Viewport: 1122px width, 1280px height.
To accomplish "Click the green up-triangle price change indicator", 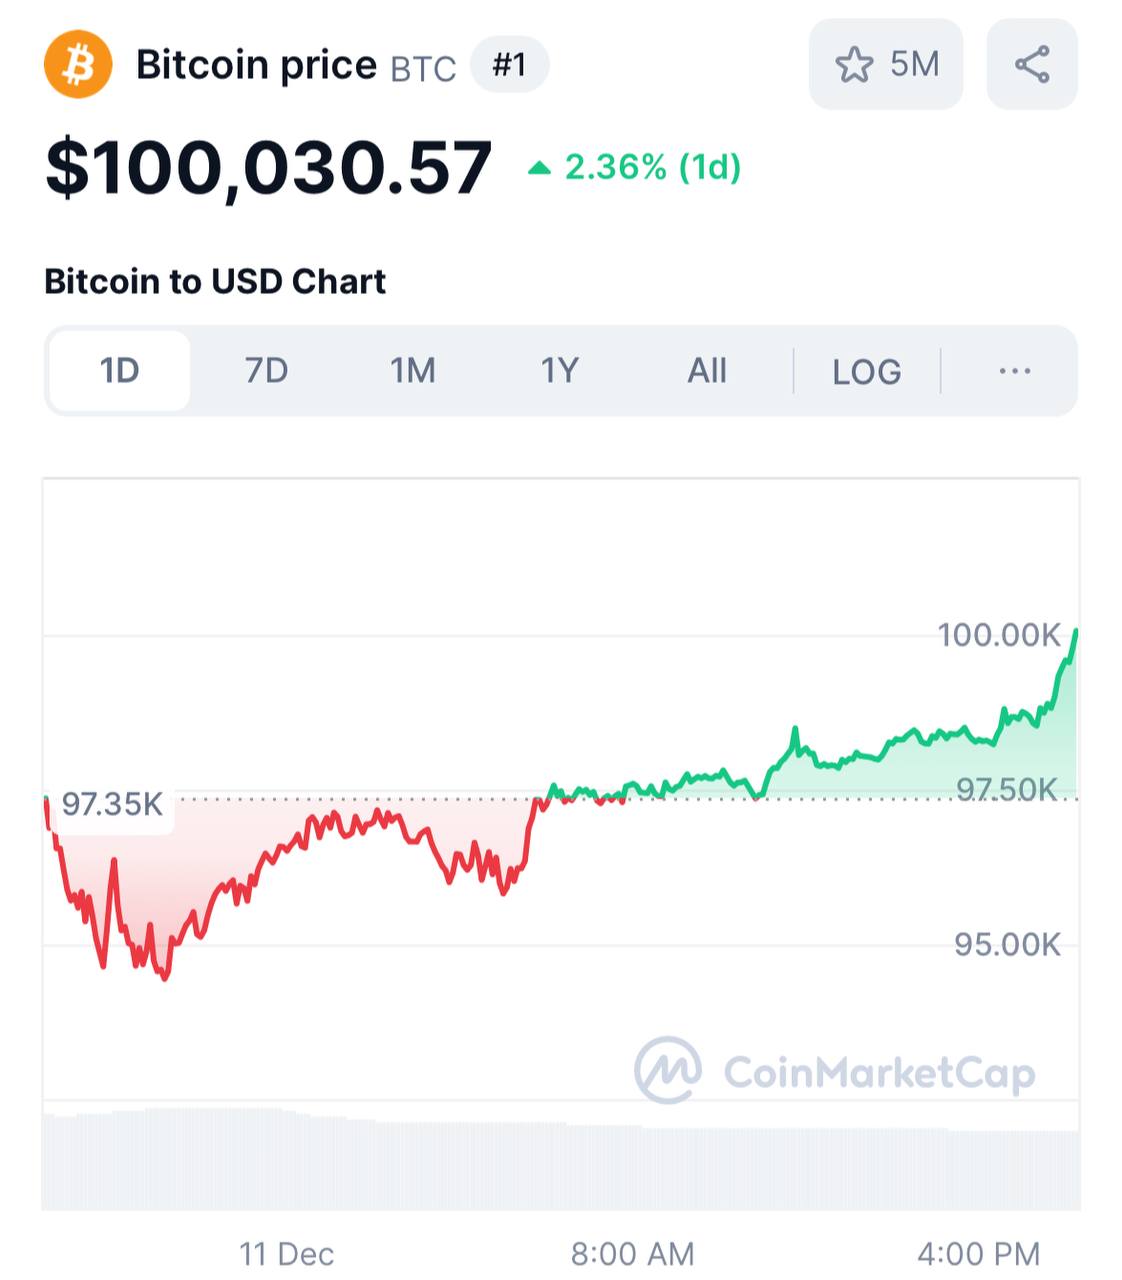I will click(x=540, y=168).
